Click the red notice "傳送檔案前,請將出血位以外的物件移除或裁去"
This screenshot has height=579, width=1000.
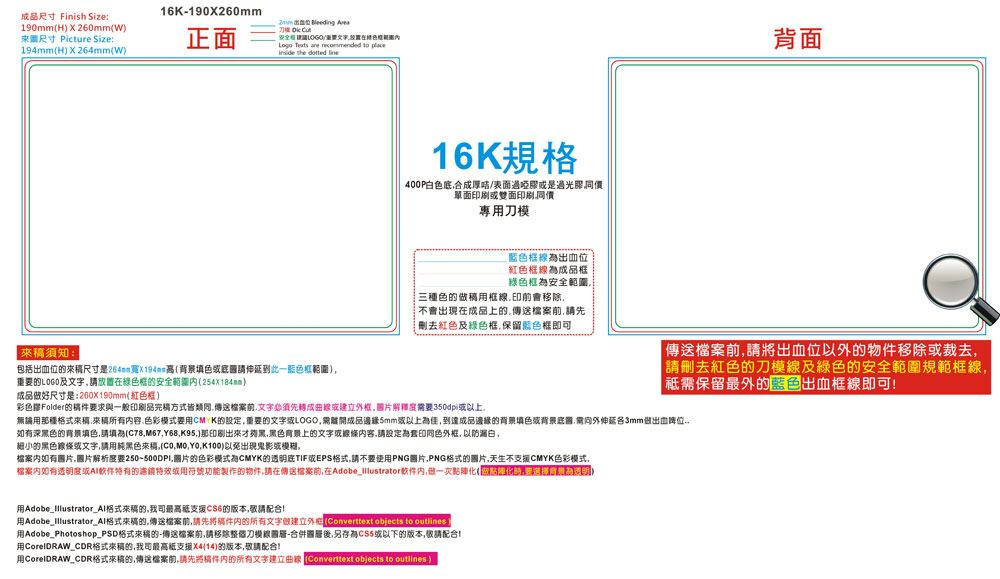[821, 350]
